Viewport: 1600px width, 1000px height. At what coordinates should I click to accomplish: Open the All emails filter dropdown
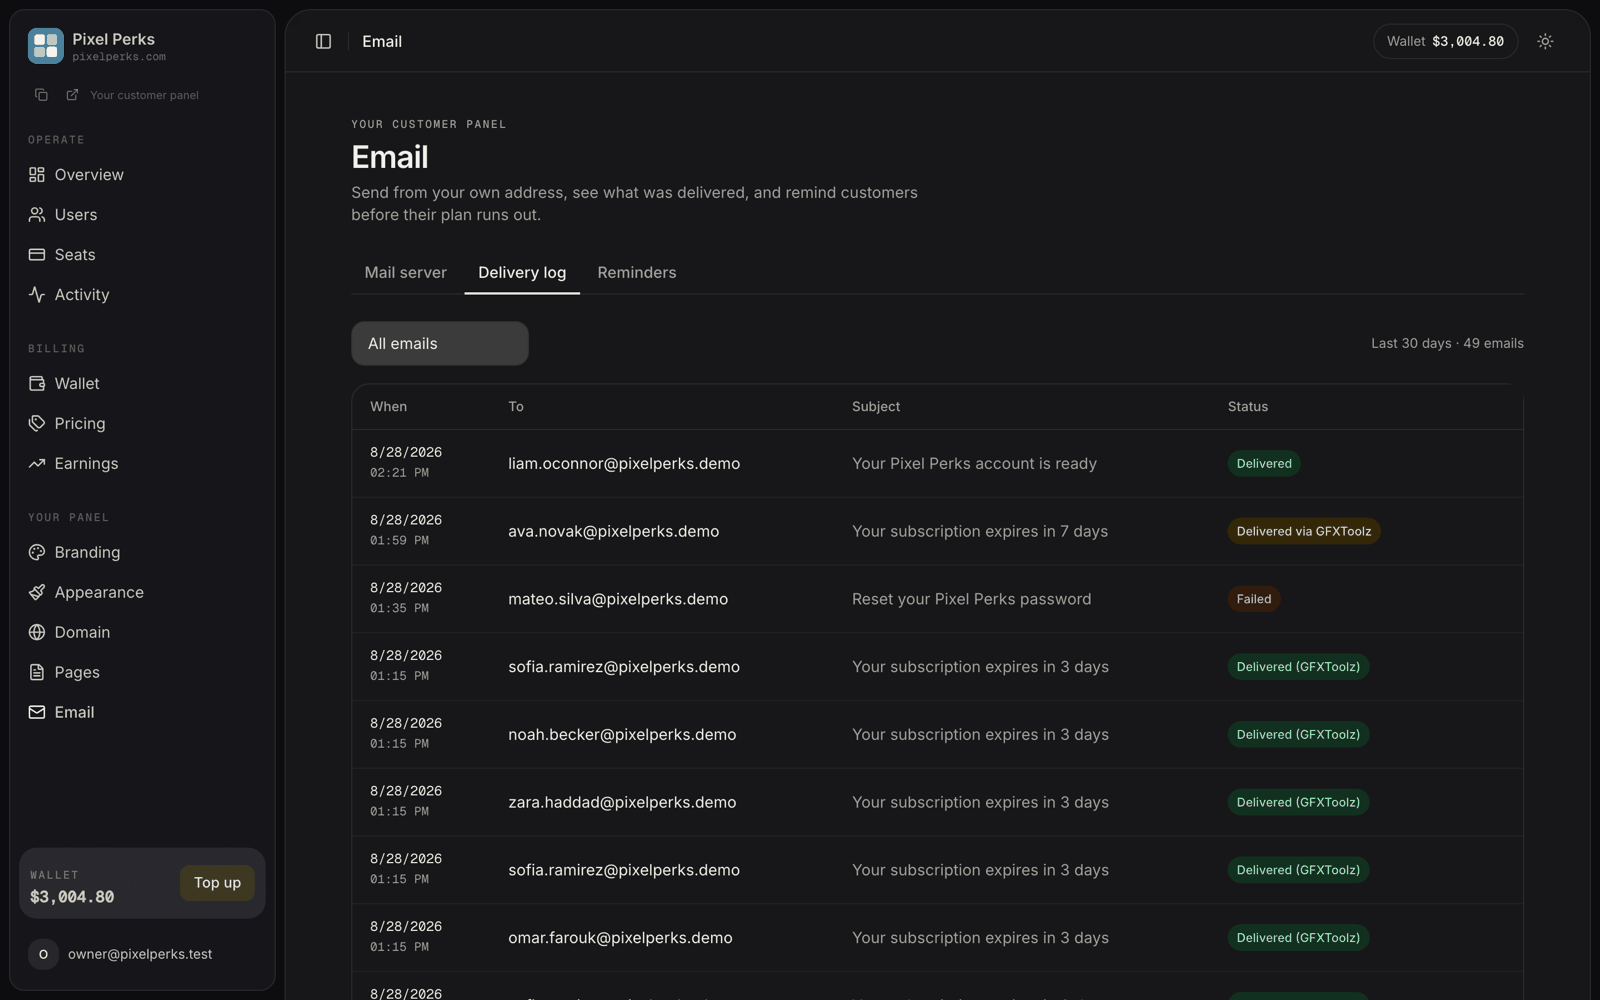coord(440,343)
